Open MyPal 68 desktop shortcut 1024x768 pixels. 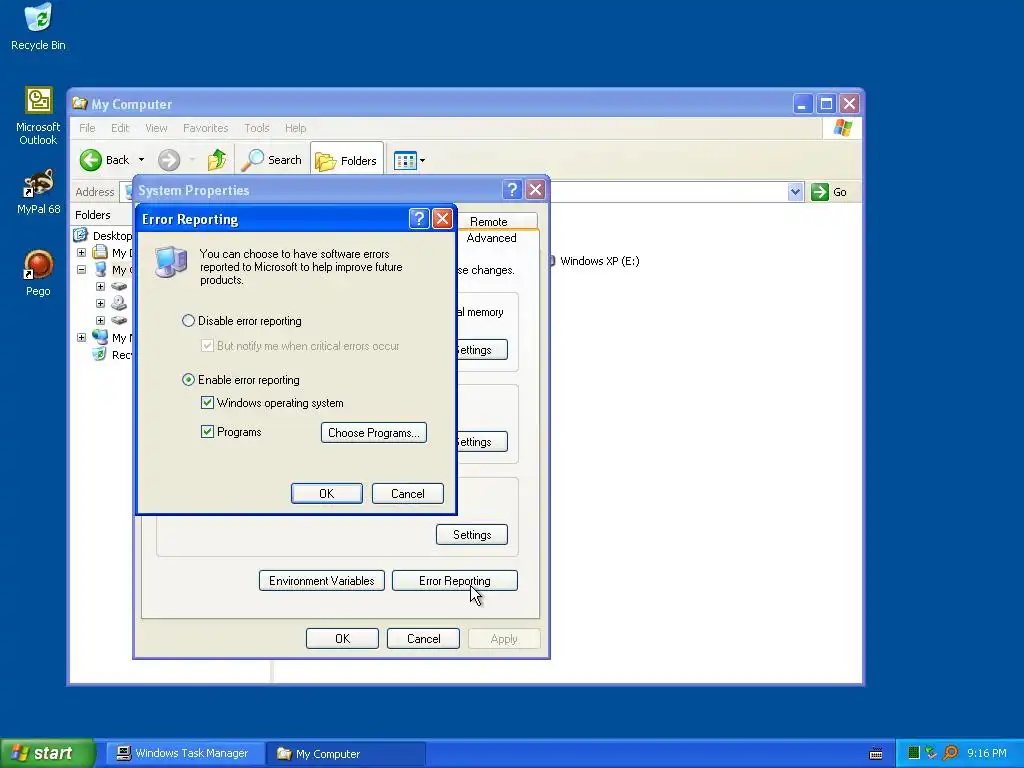click(38, 192)
